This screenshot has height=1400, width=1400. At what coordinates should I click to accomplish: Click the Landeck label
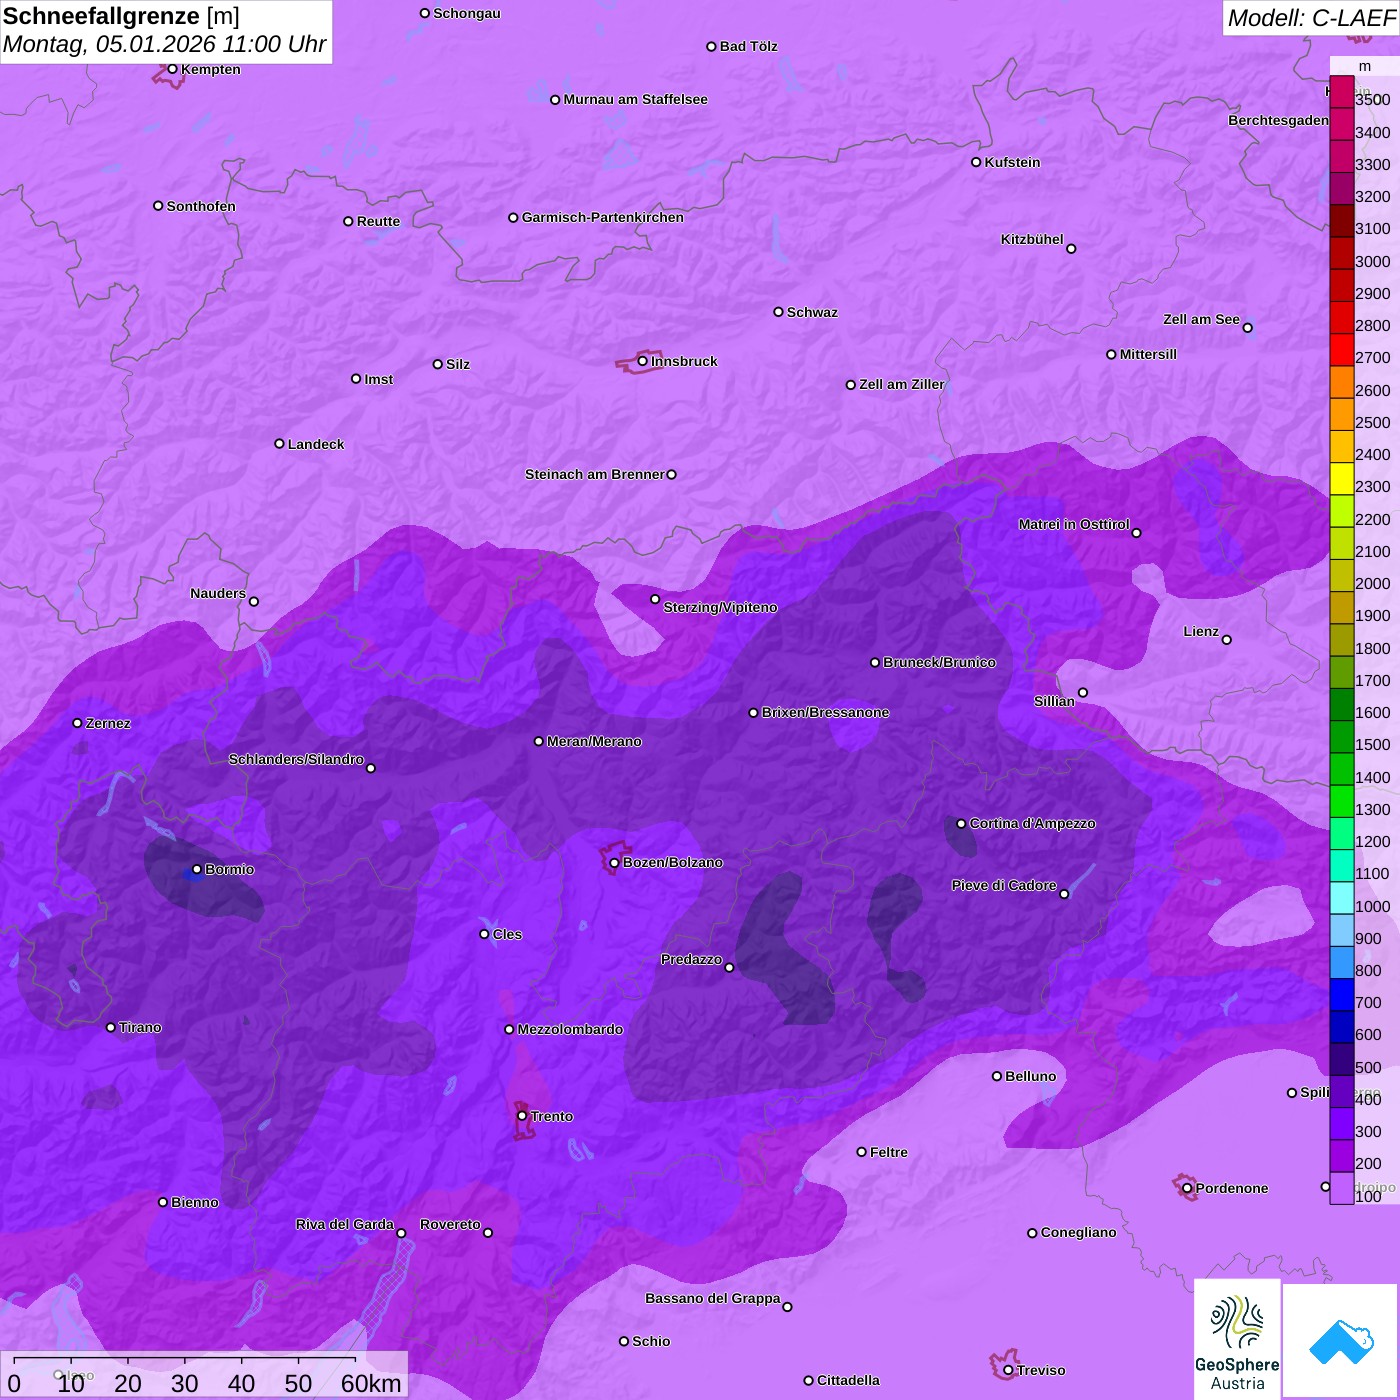(x=316, y=444)
